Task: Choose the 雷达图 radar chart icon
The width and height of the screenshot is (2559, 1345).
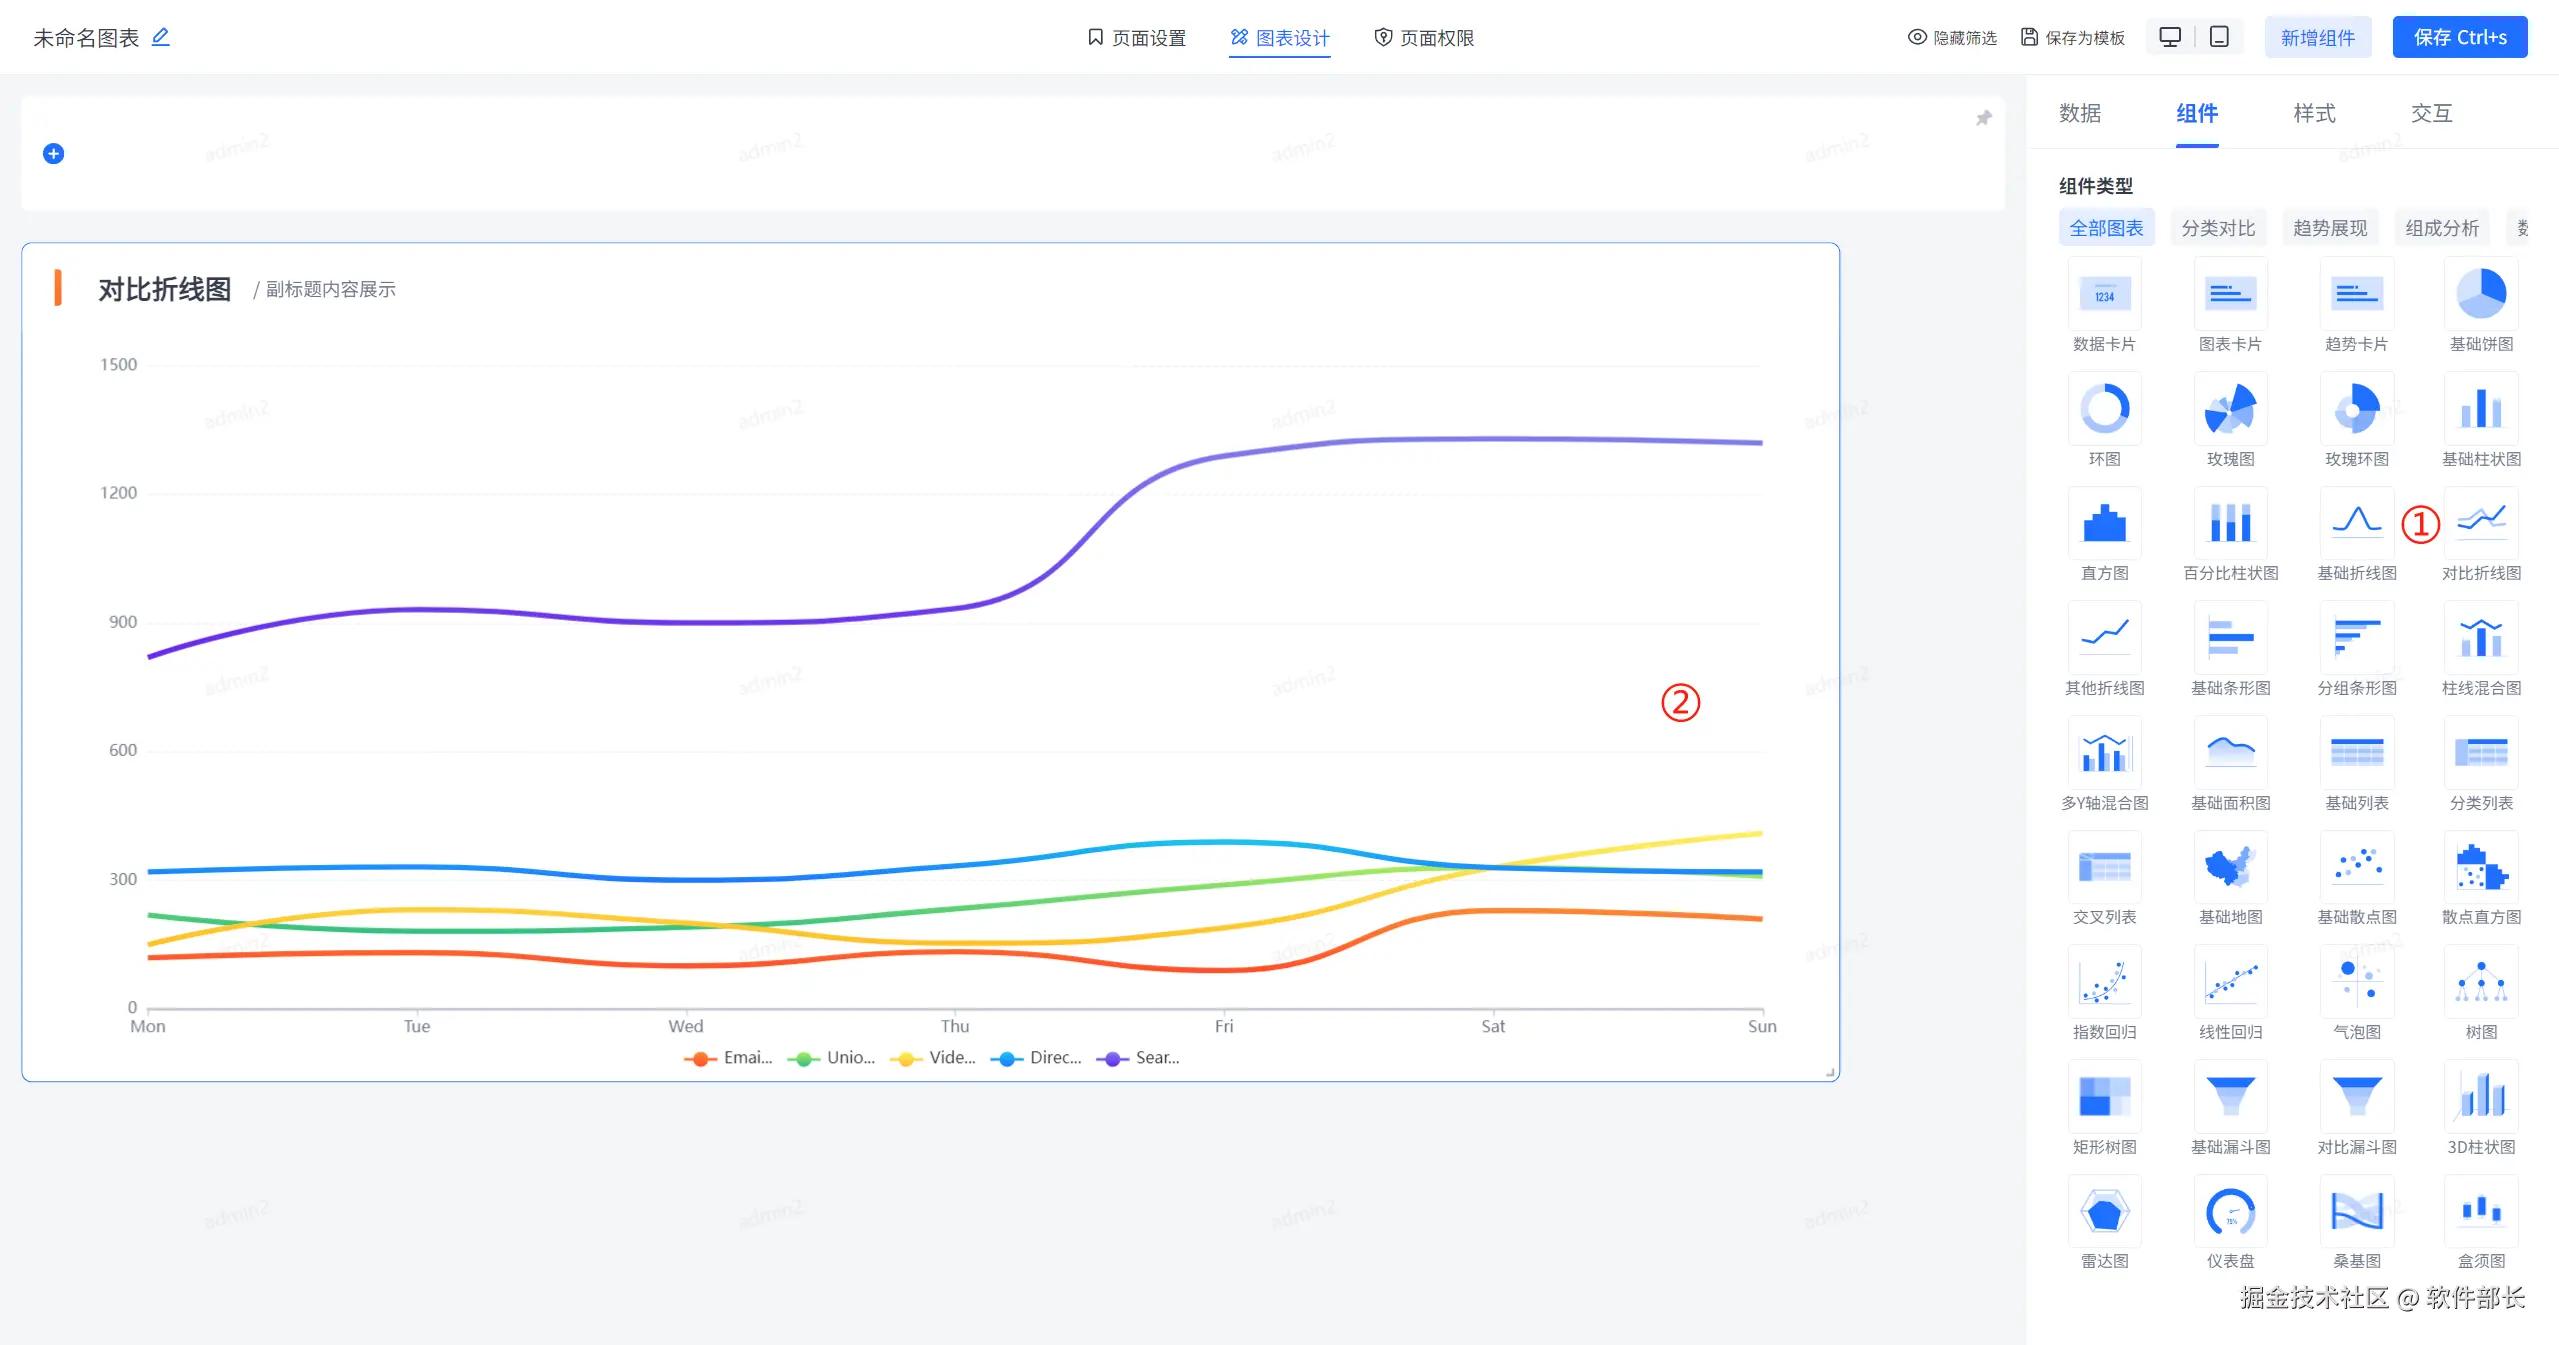Action: (x=2104, y=1212)
